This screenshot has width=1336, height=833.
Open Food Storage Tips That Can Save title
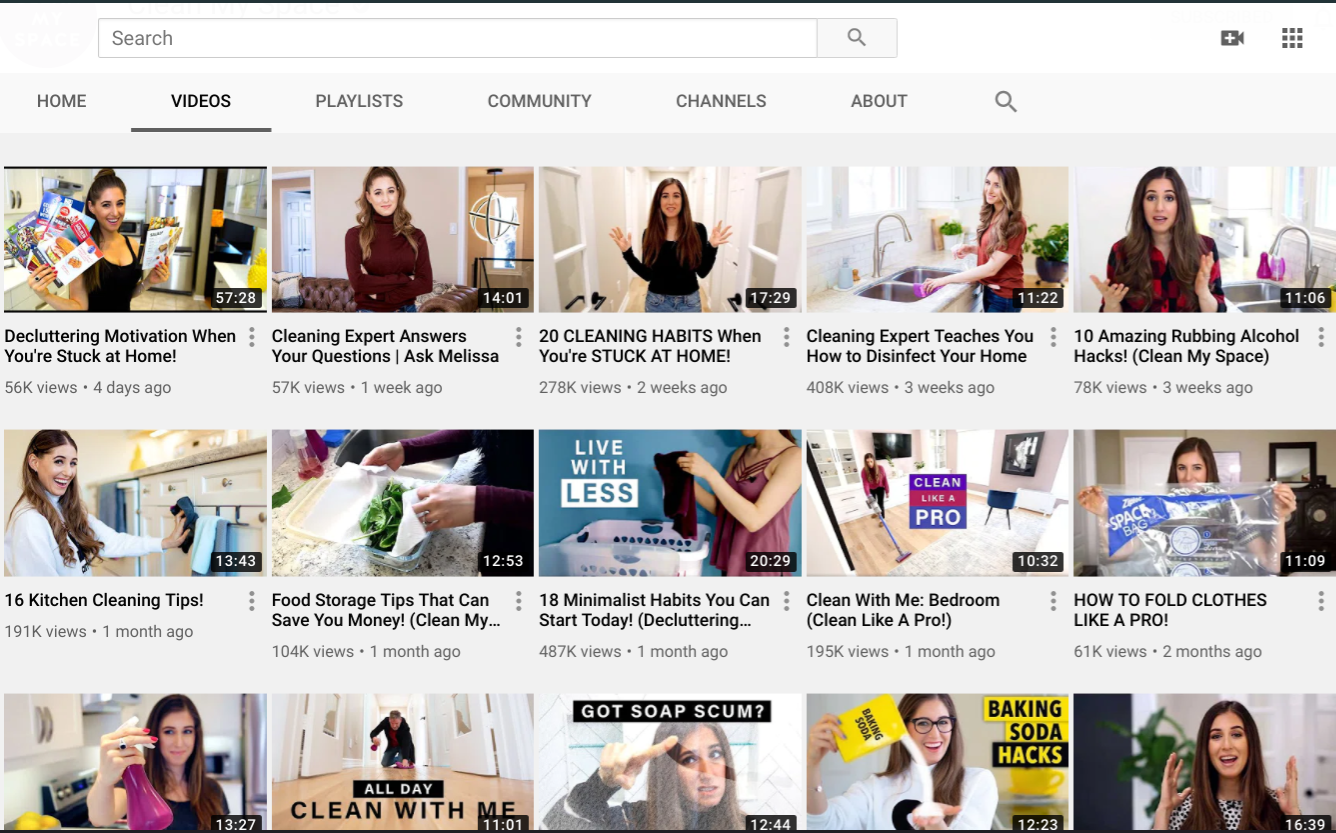click(387, 610)
